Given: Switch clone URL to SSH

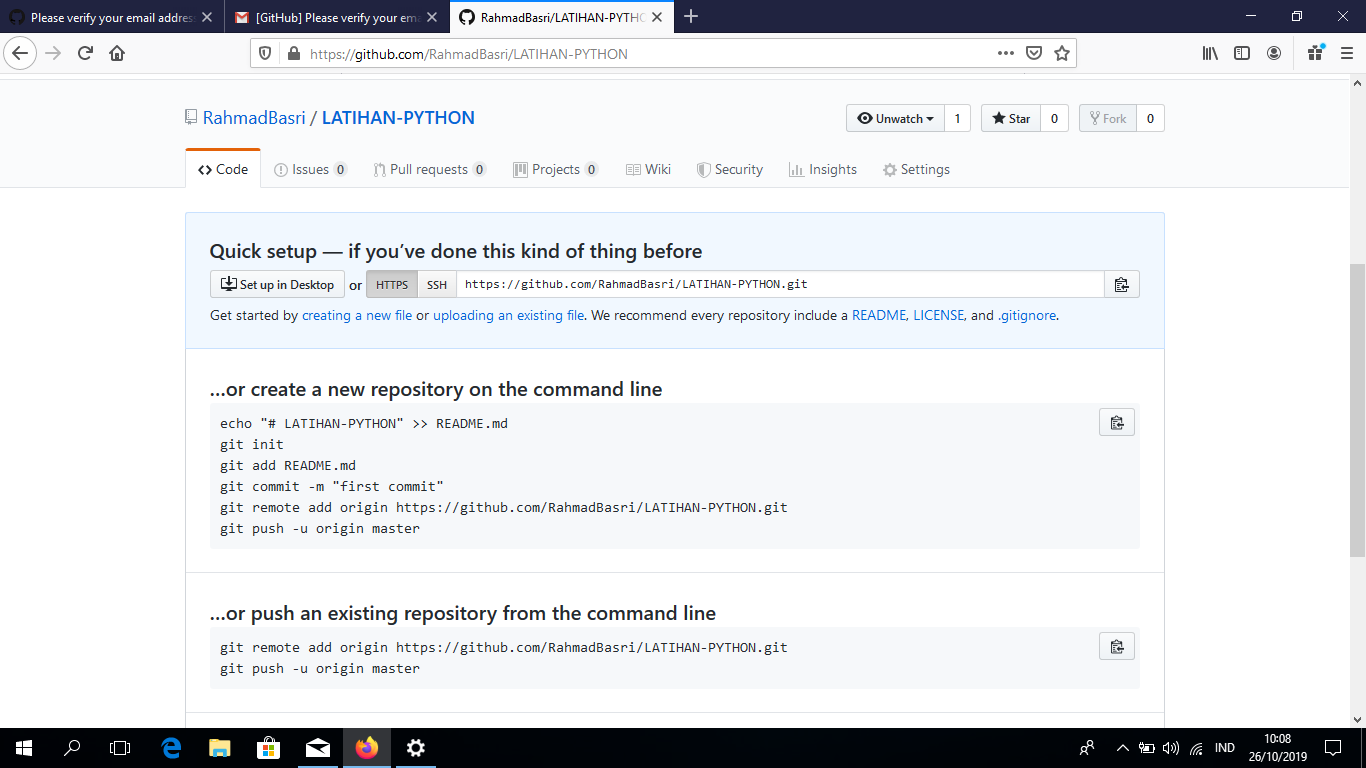Looking at the screenshot, I should point(436,284).
